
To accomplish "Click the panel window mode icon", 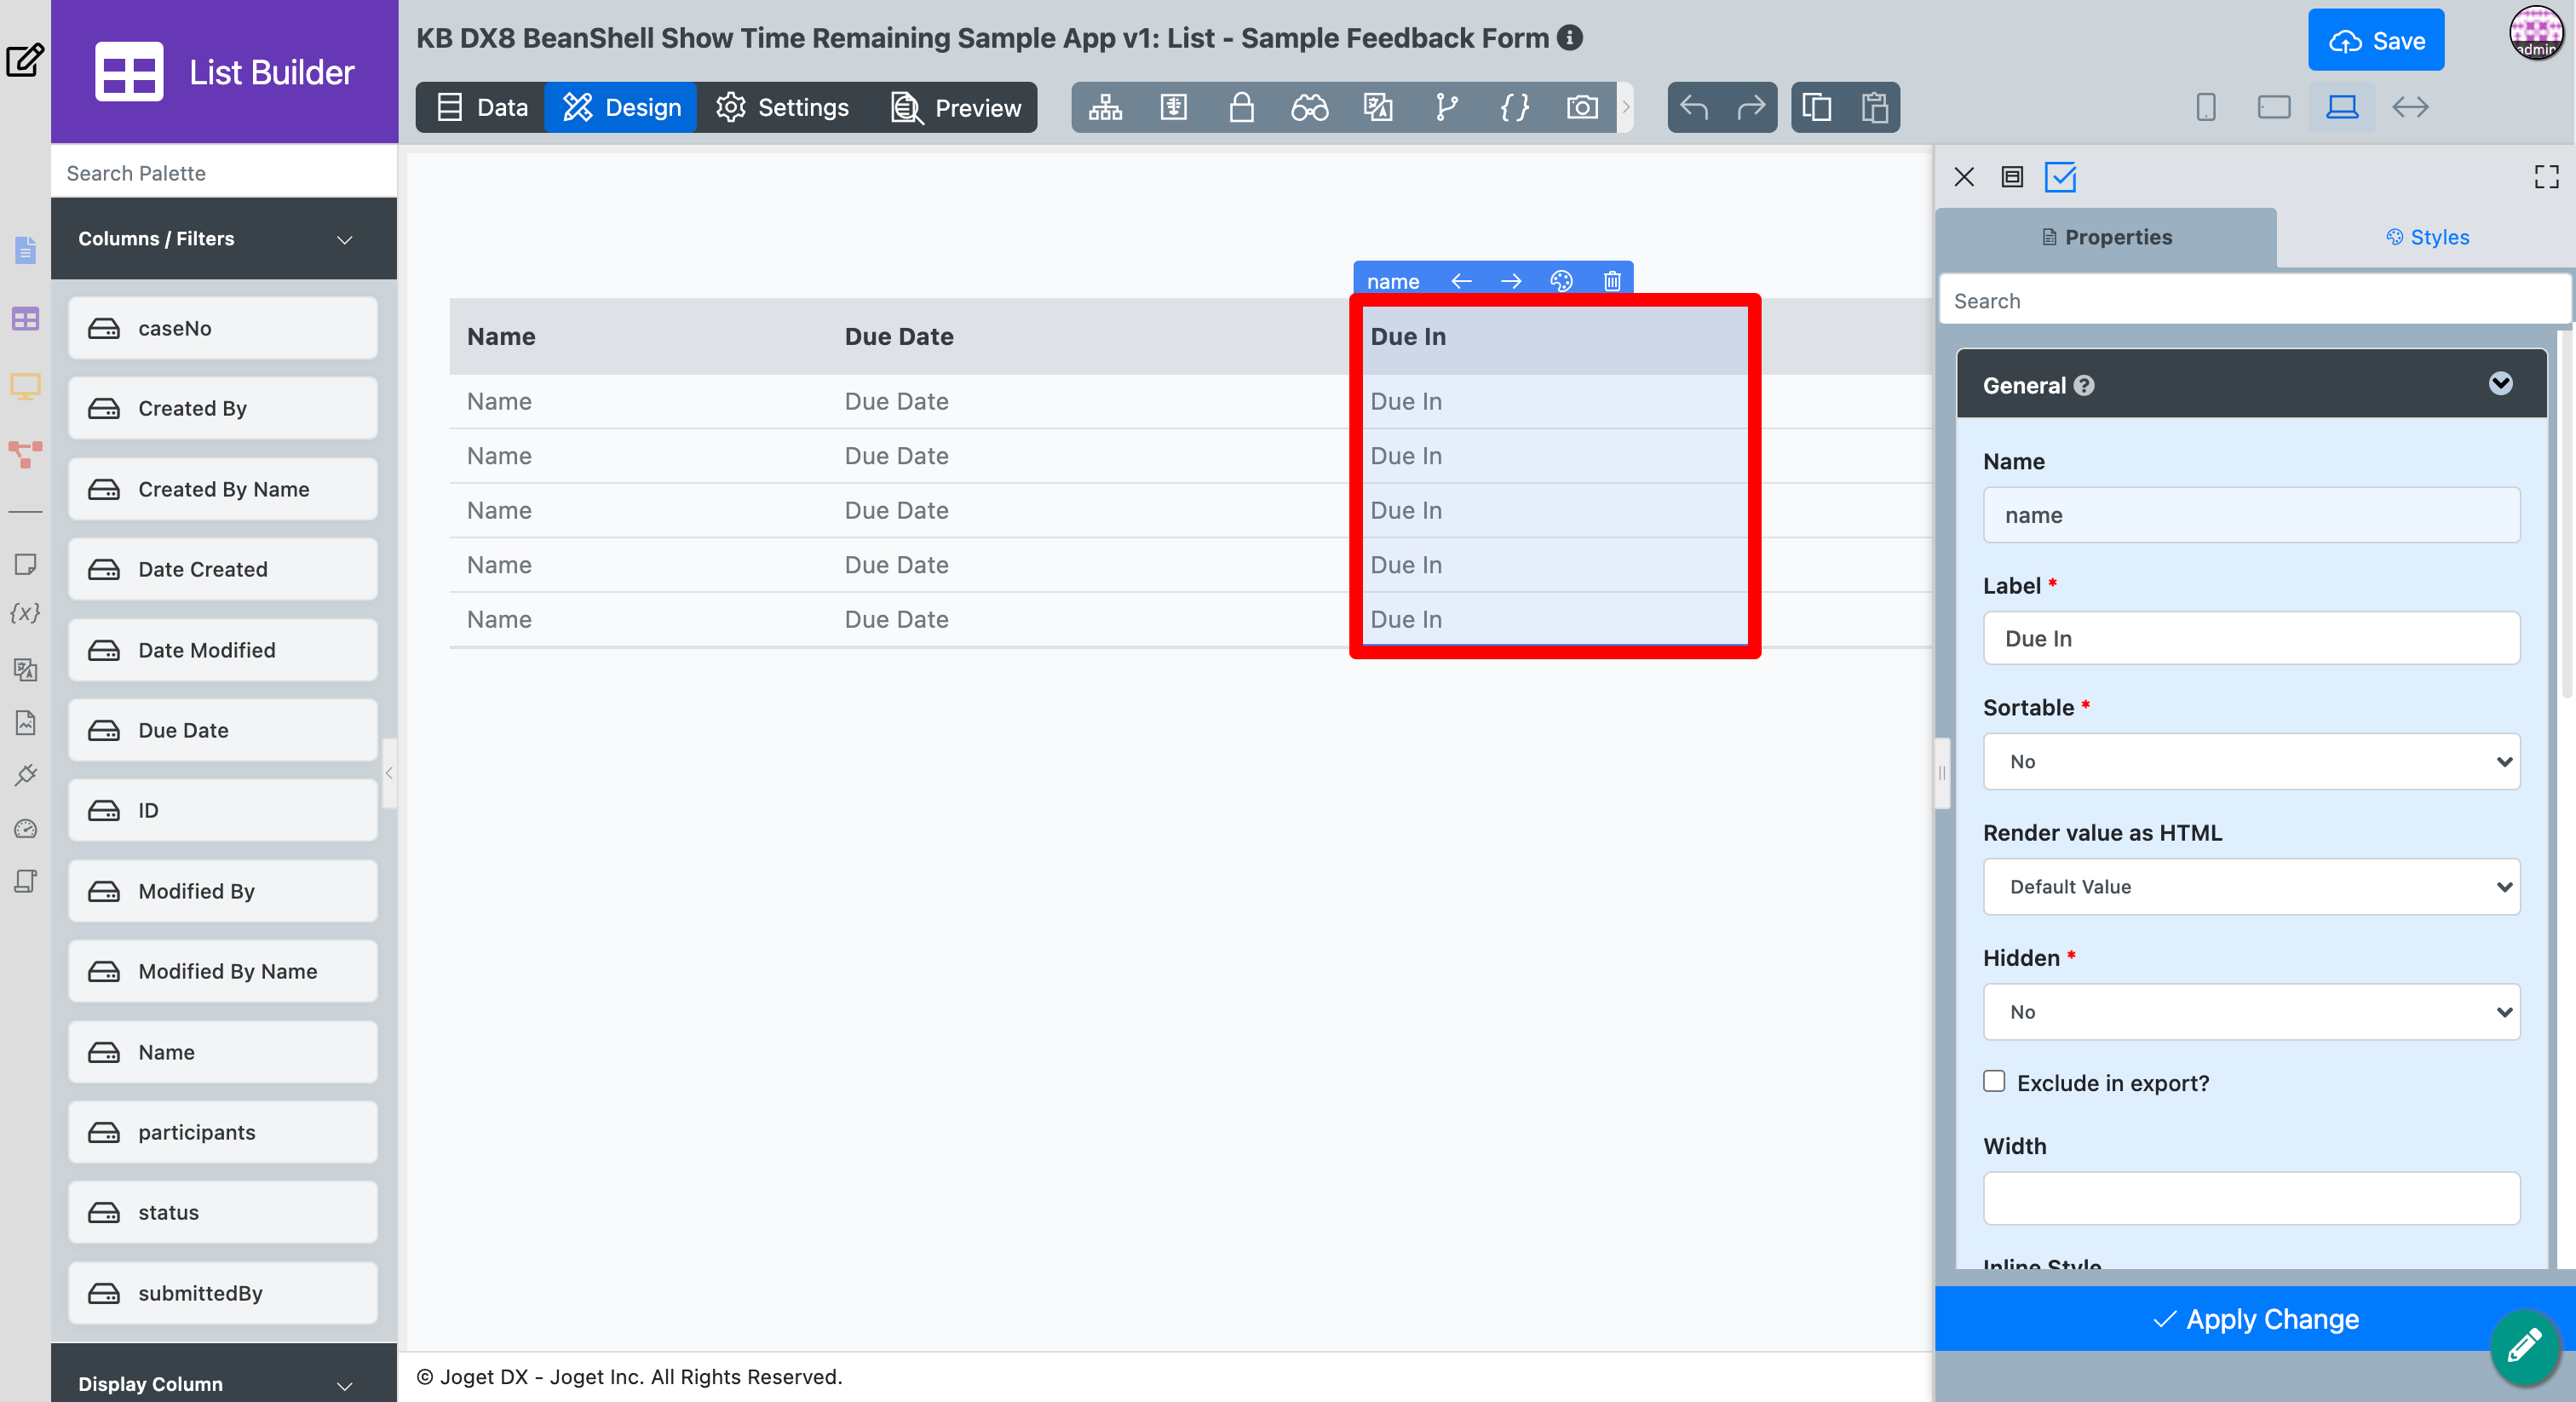I will click(2012, 178).
